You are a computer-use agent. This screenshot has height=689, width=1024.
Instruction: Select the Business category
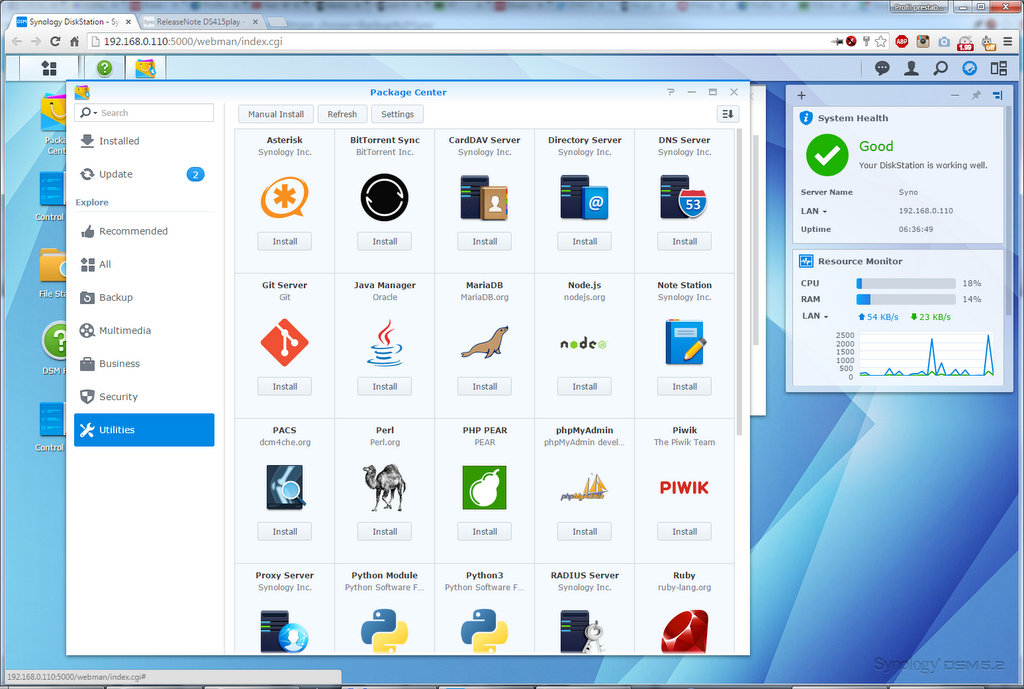(x=144, y=364)
